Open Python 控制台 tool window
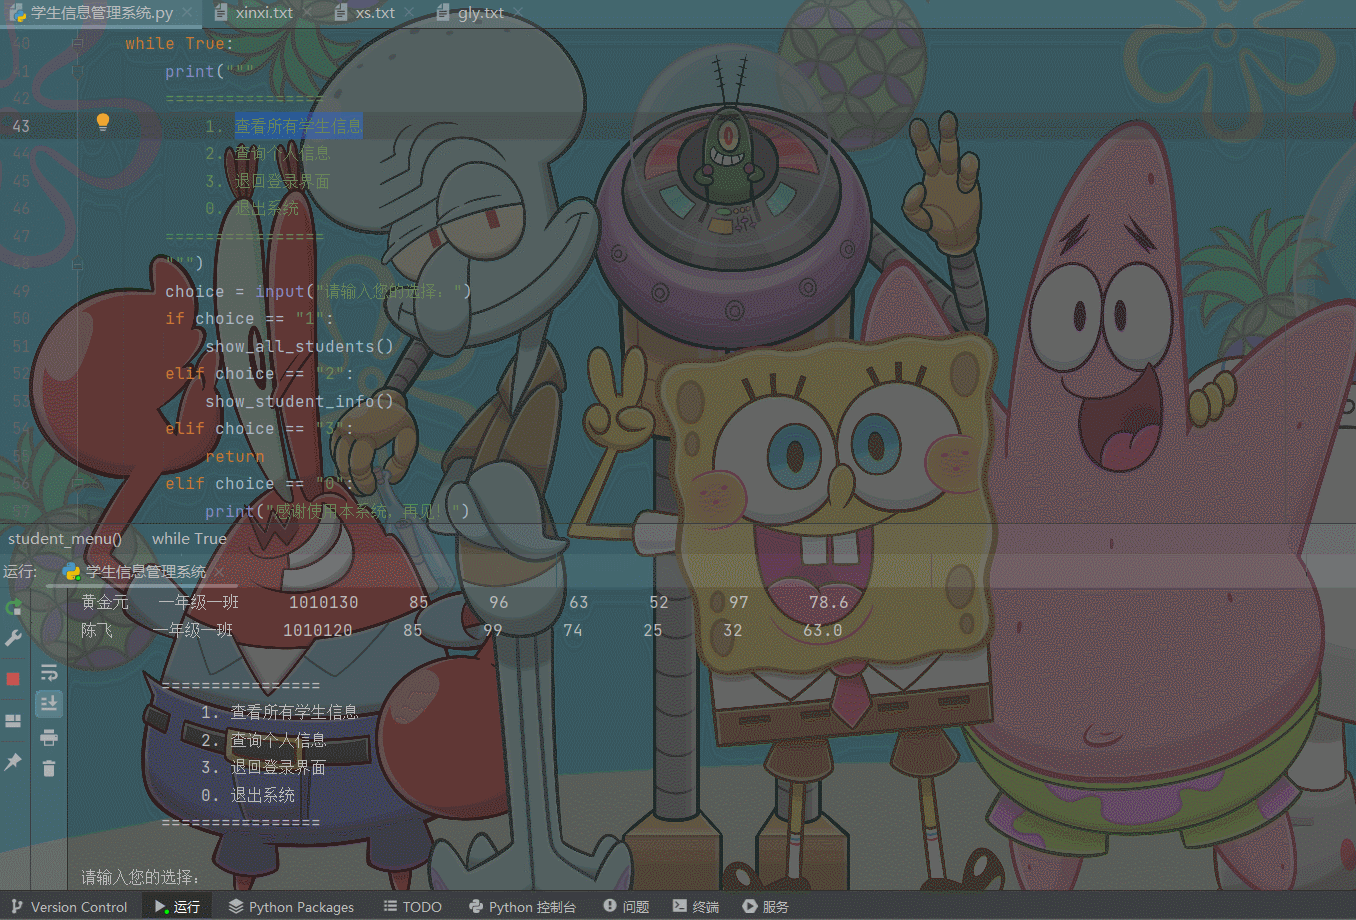 (522, 907)
